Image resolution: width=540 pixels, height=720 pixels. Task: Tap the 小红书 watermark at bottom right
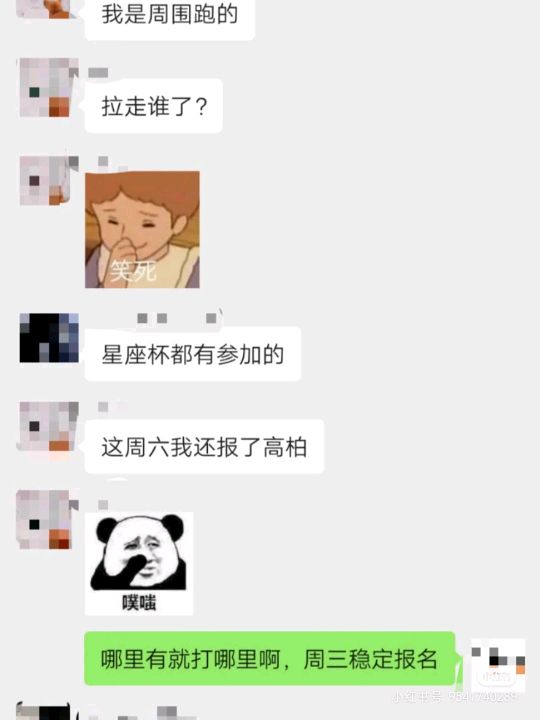click(456, 698)
